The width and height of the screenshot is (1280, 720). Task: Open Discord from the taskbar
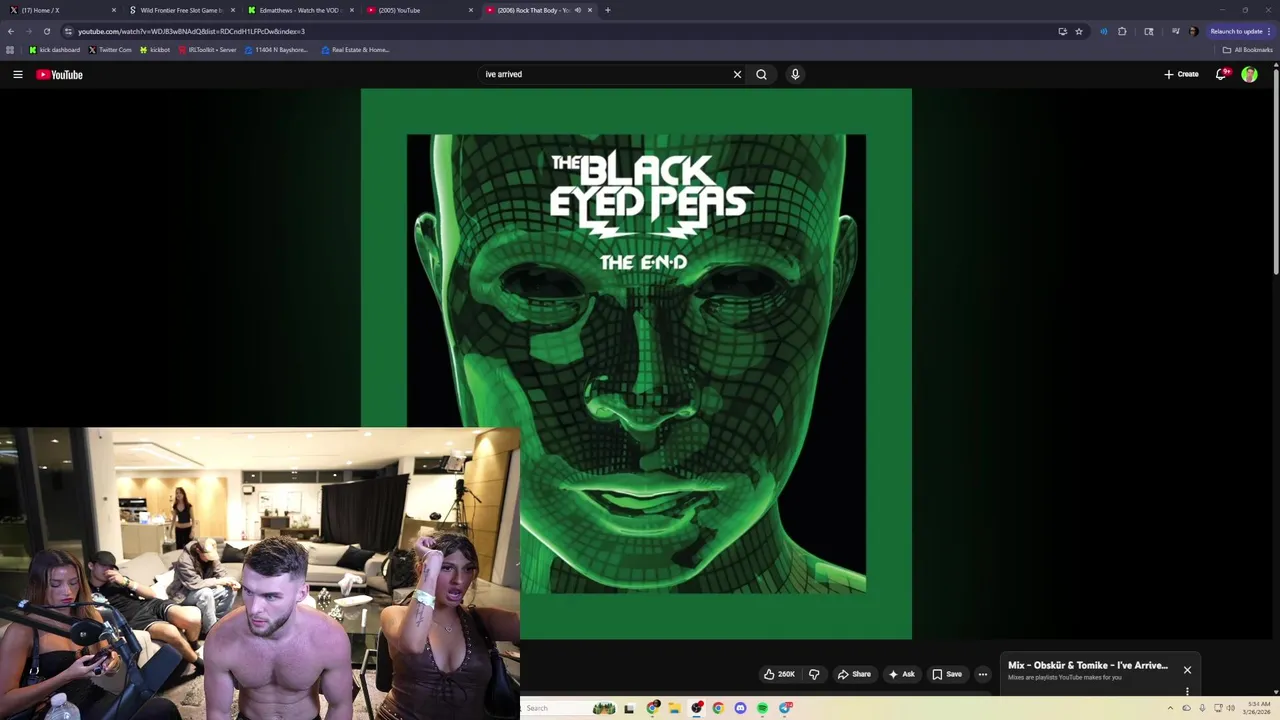740,708
